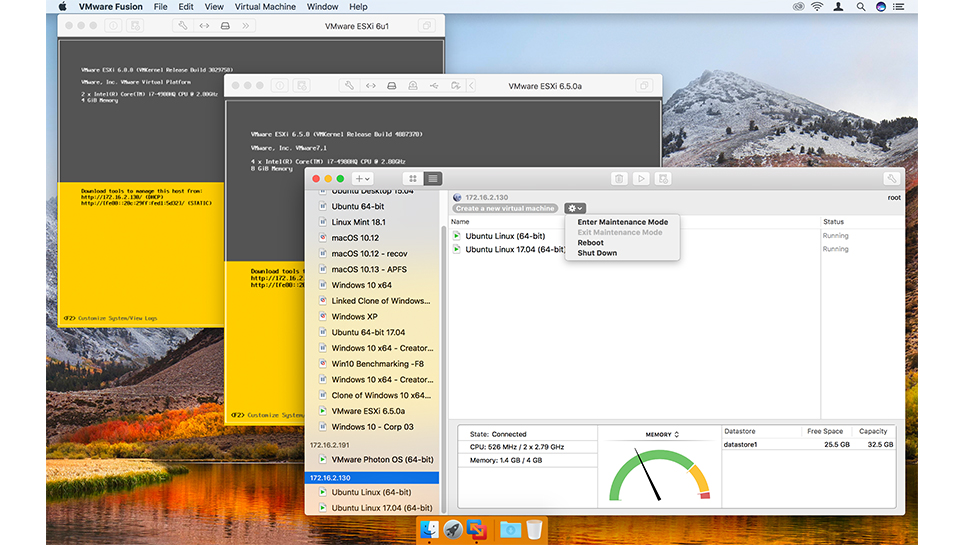Screen dimensions: 965x545
Task: Click the play button in Library toolbar
Action: pyautogui.click(x=641, y=178)
